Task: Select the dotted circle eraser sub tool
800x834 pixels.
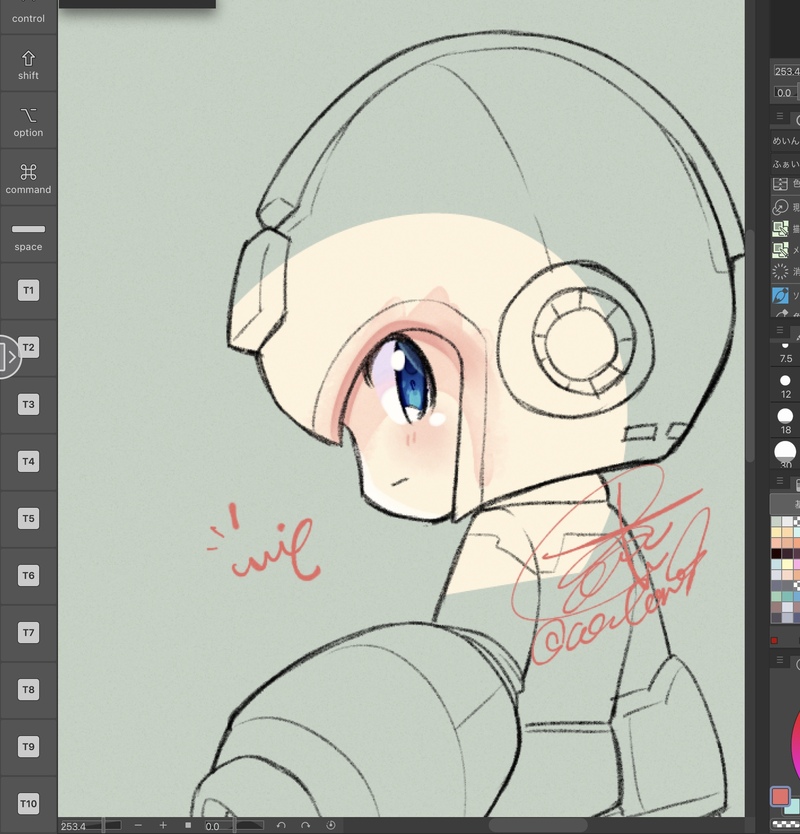Action: 780,271
